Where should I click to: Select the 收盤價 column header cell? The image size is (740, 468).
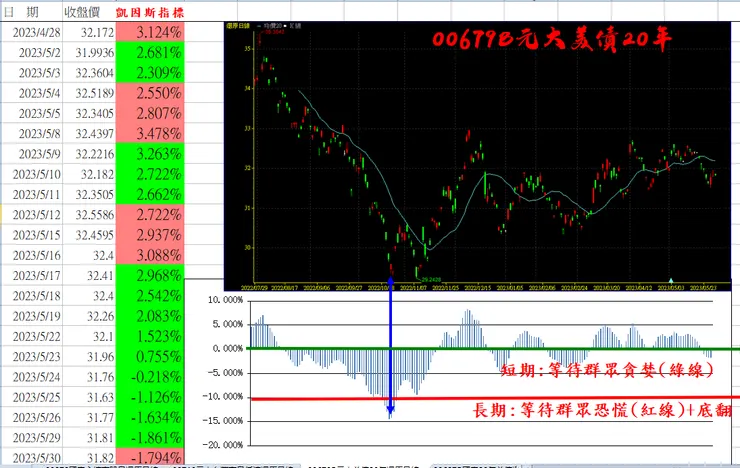pyautogui.click(x=89, y=12)
